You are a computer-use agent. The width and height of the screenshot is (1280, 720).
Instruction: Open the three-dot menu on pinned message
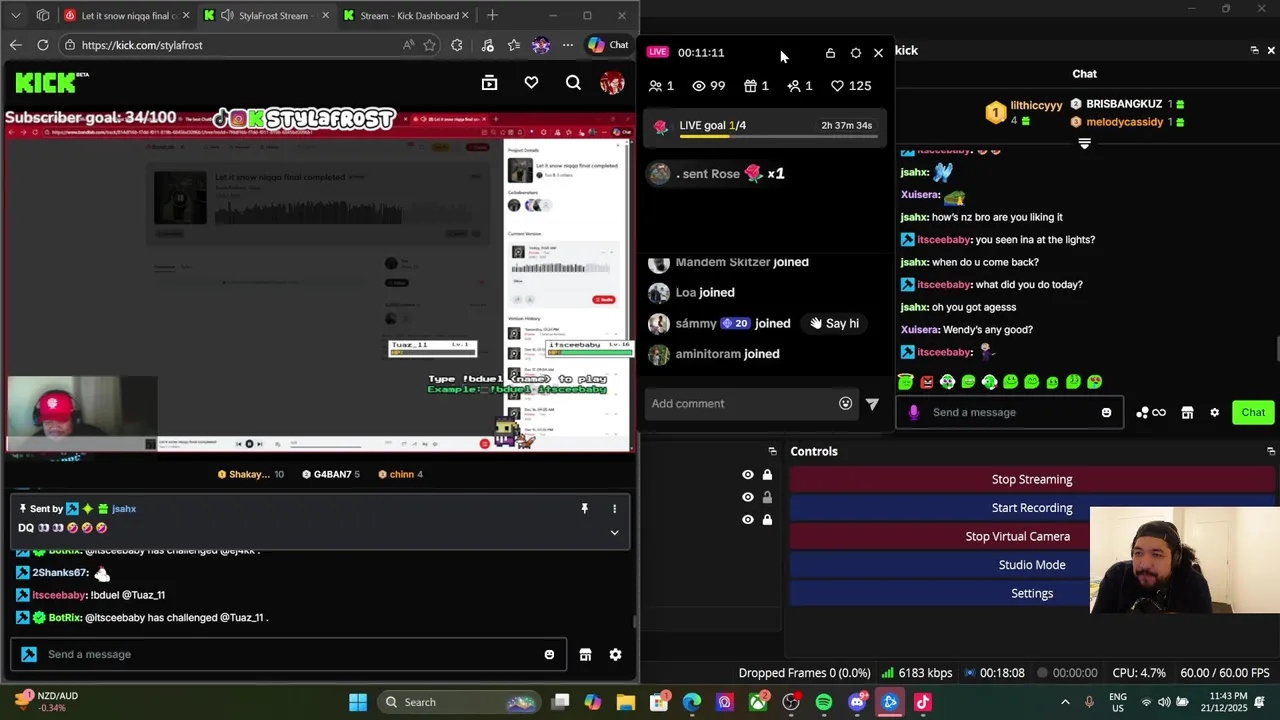pyautogui.click(x=615, y=509)
